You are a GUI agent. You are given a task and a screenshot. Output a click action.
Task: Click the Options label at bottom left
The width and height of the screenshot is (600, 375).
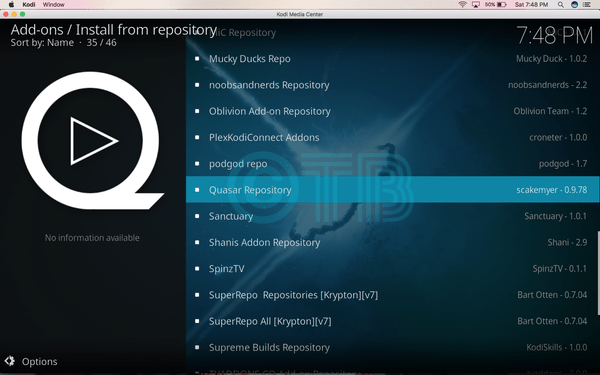click(39, 362)
